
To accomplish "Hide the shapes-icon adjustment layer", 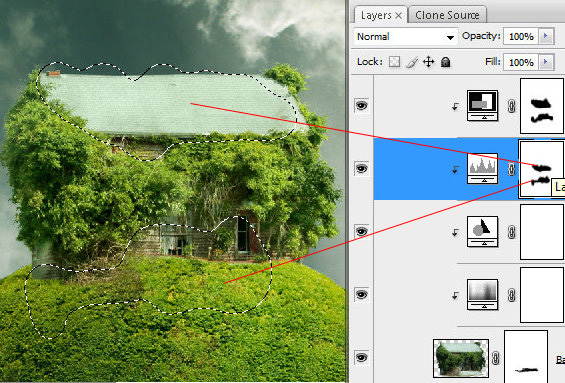I will 361,231.
